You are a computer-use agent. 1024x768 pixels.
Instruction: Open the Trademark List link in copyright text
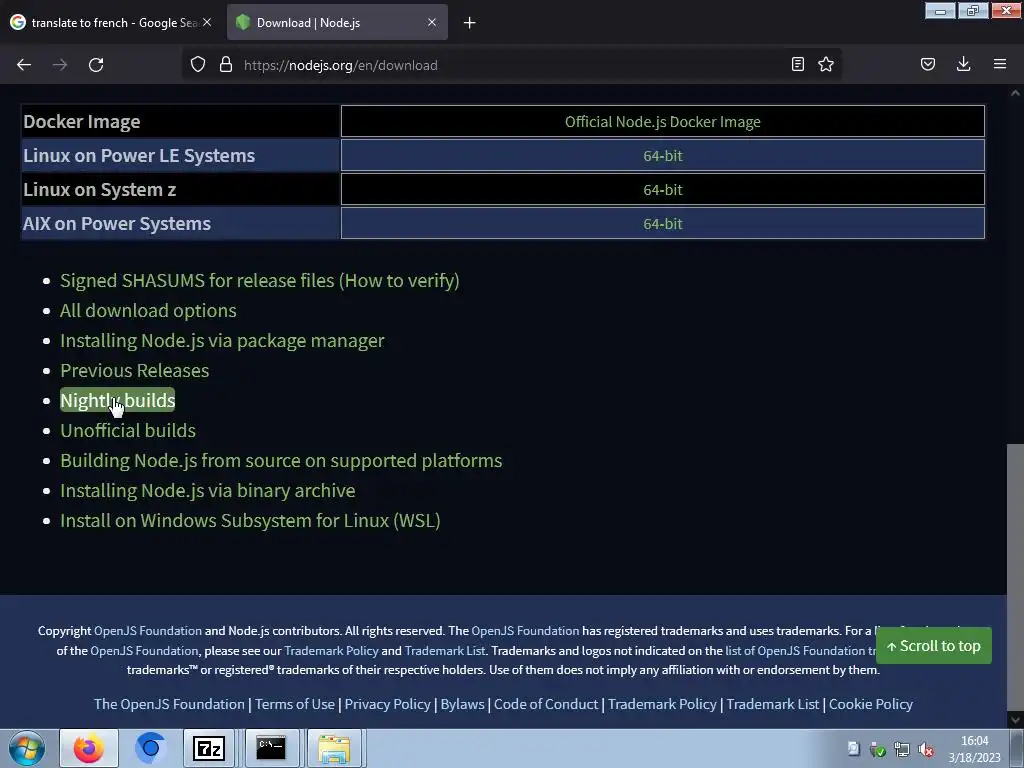445,650
